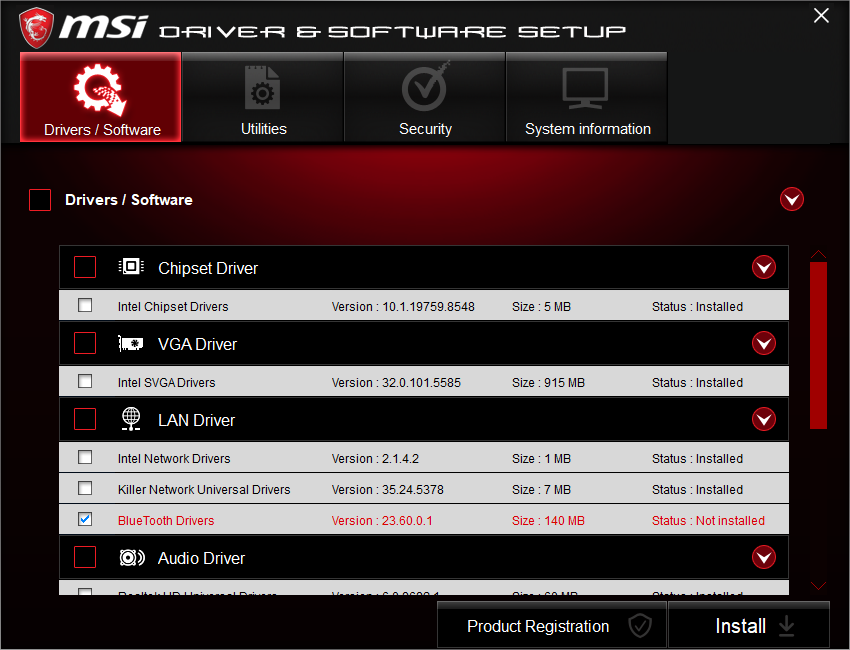Viewport: 850px width, 650px height.
Task: Click the Audio Driver speaker icon
Action: [131, 557]
